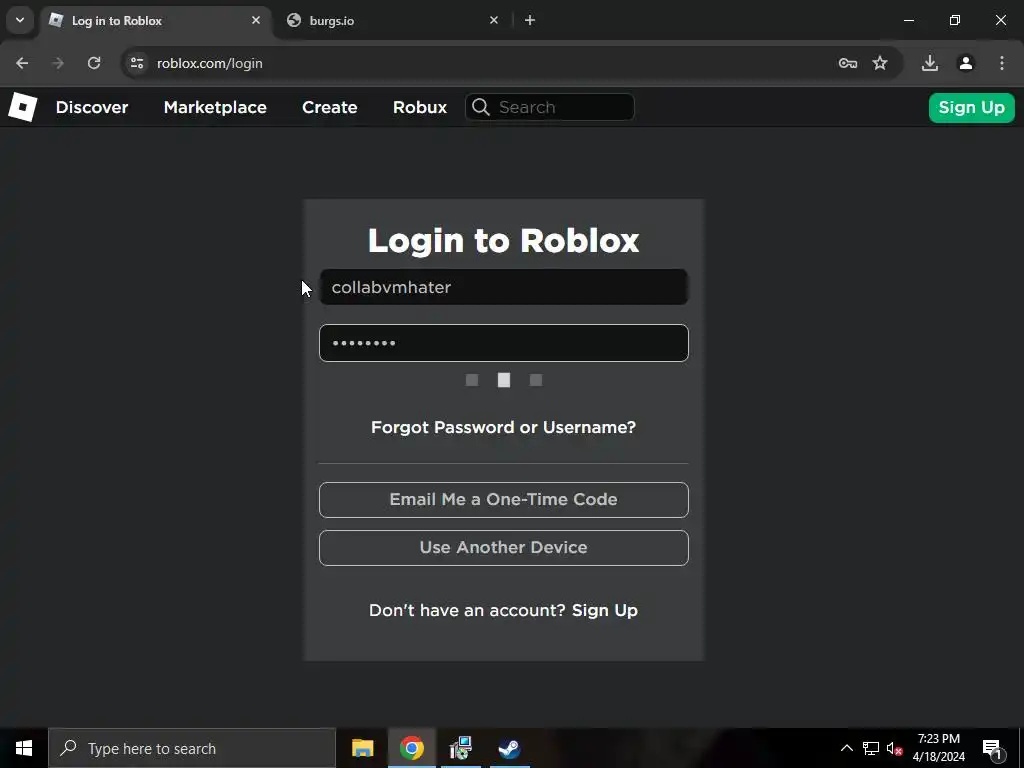
Task: Close the Log in to Roblox tab
Action: click(256, 20)
